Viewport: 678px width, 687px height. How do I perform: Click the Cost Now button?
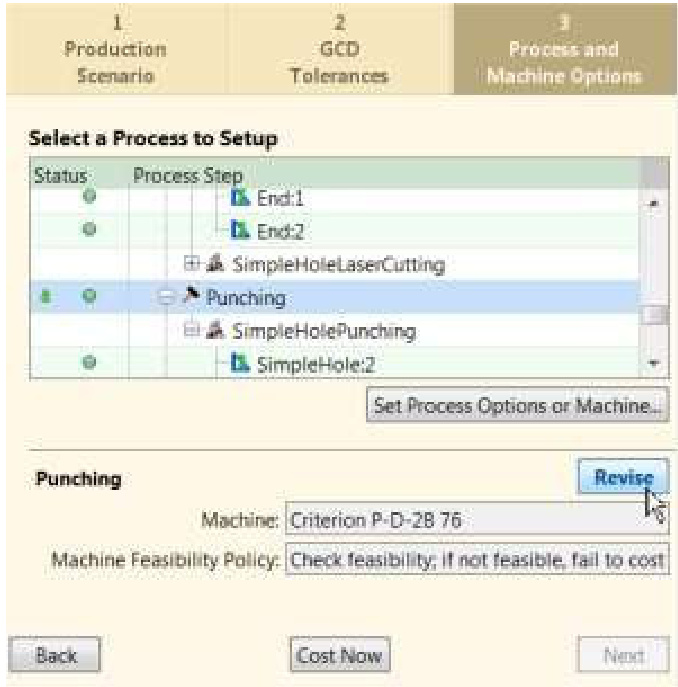339,655
